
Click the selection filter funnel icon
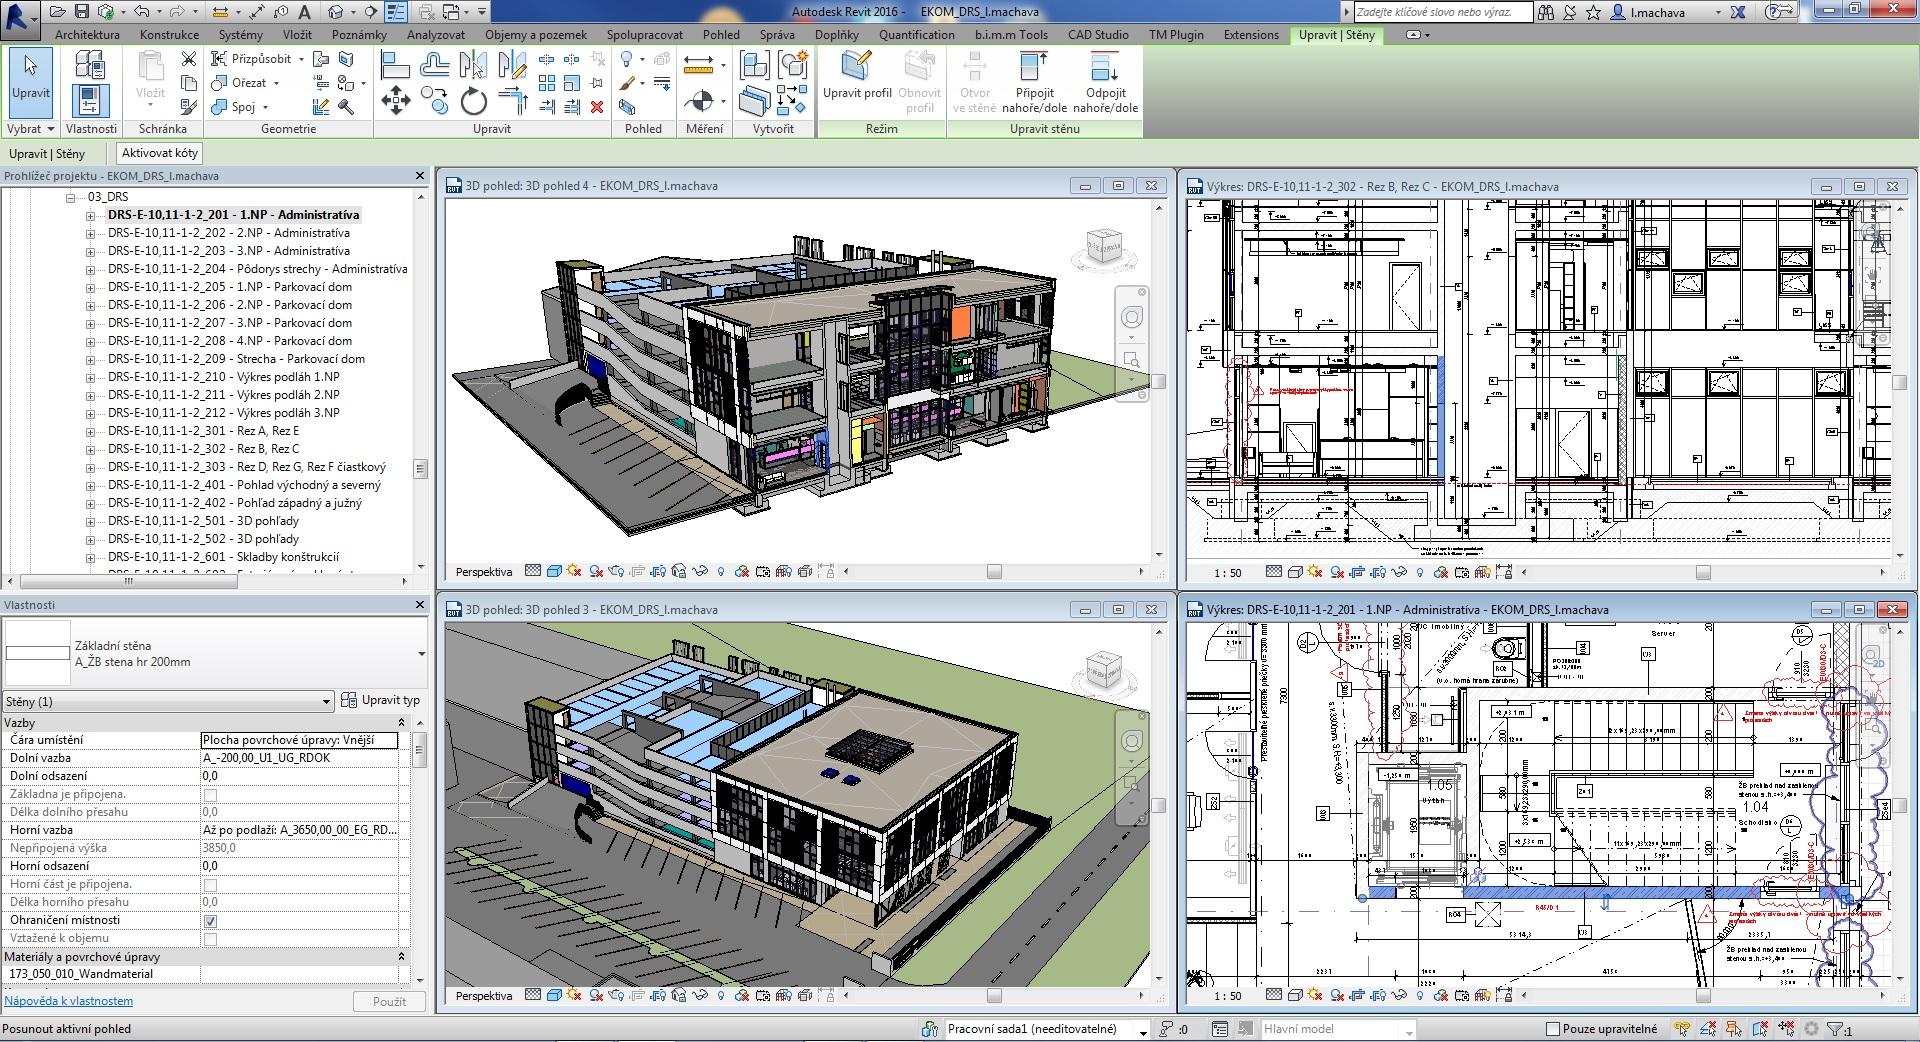[x=1836, y=1029]
